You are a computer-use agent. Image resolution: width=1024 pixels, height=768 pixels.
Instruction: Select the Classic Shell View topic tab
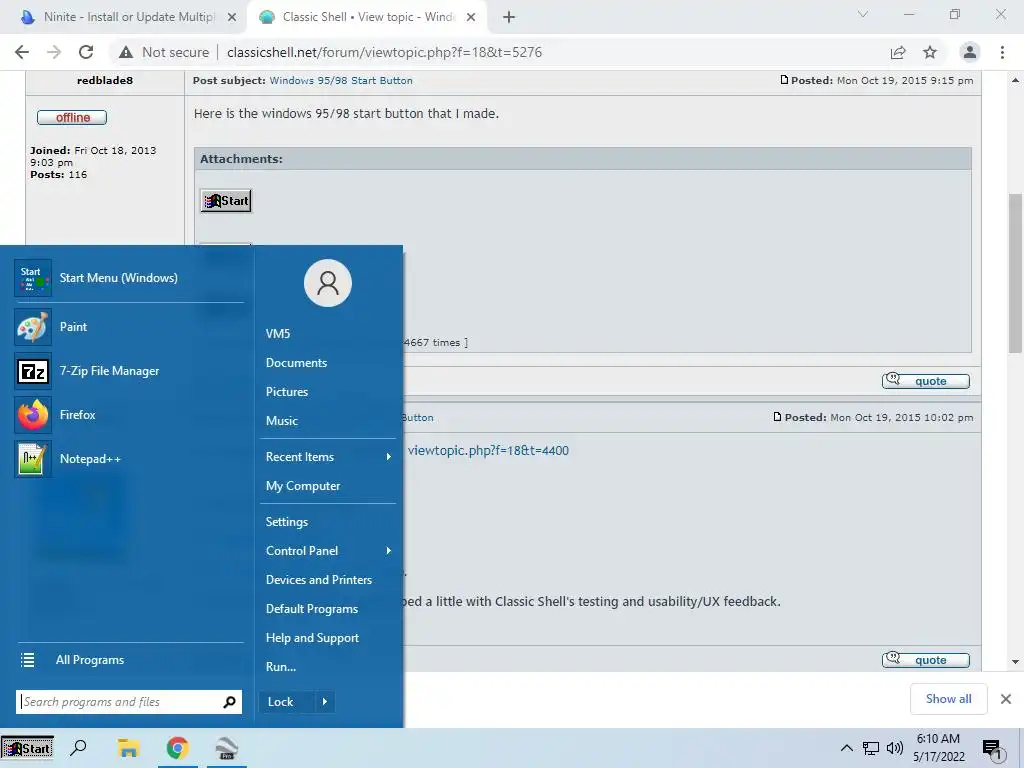(x=366, y=17)
